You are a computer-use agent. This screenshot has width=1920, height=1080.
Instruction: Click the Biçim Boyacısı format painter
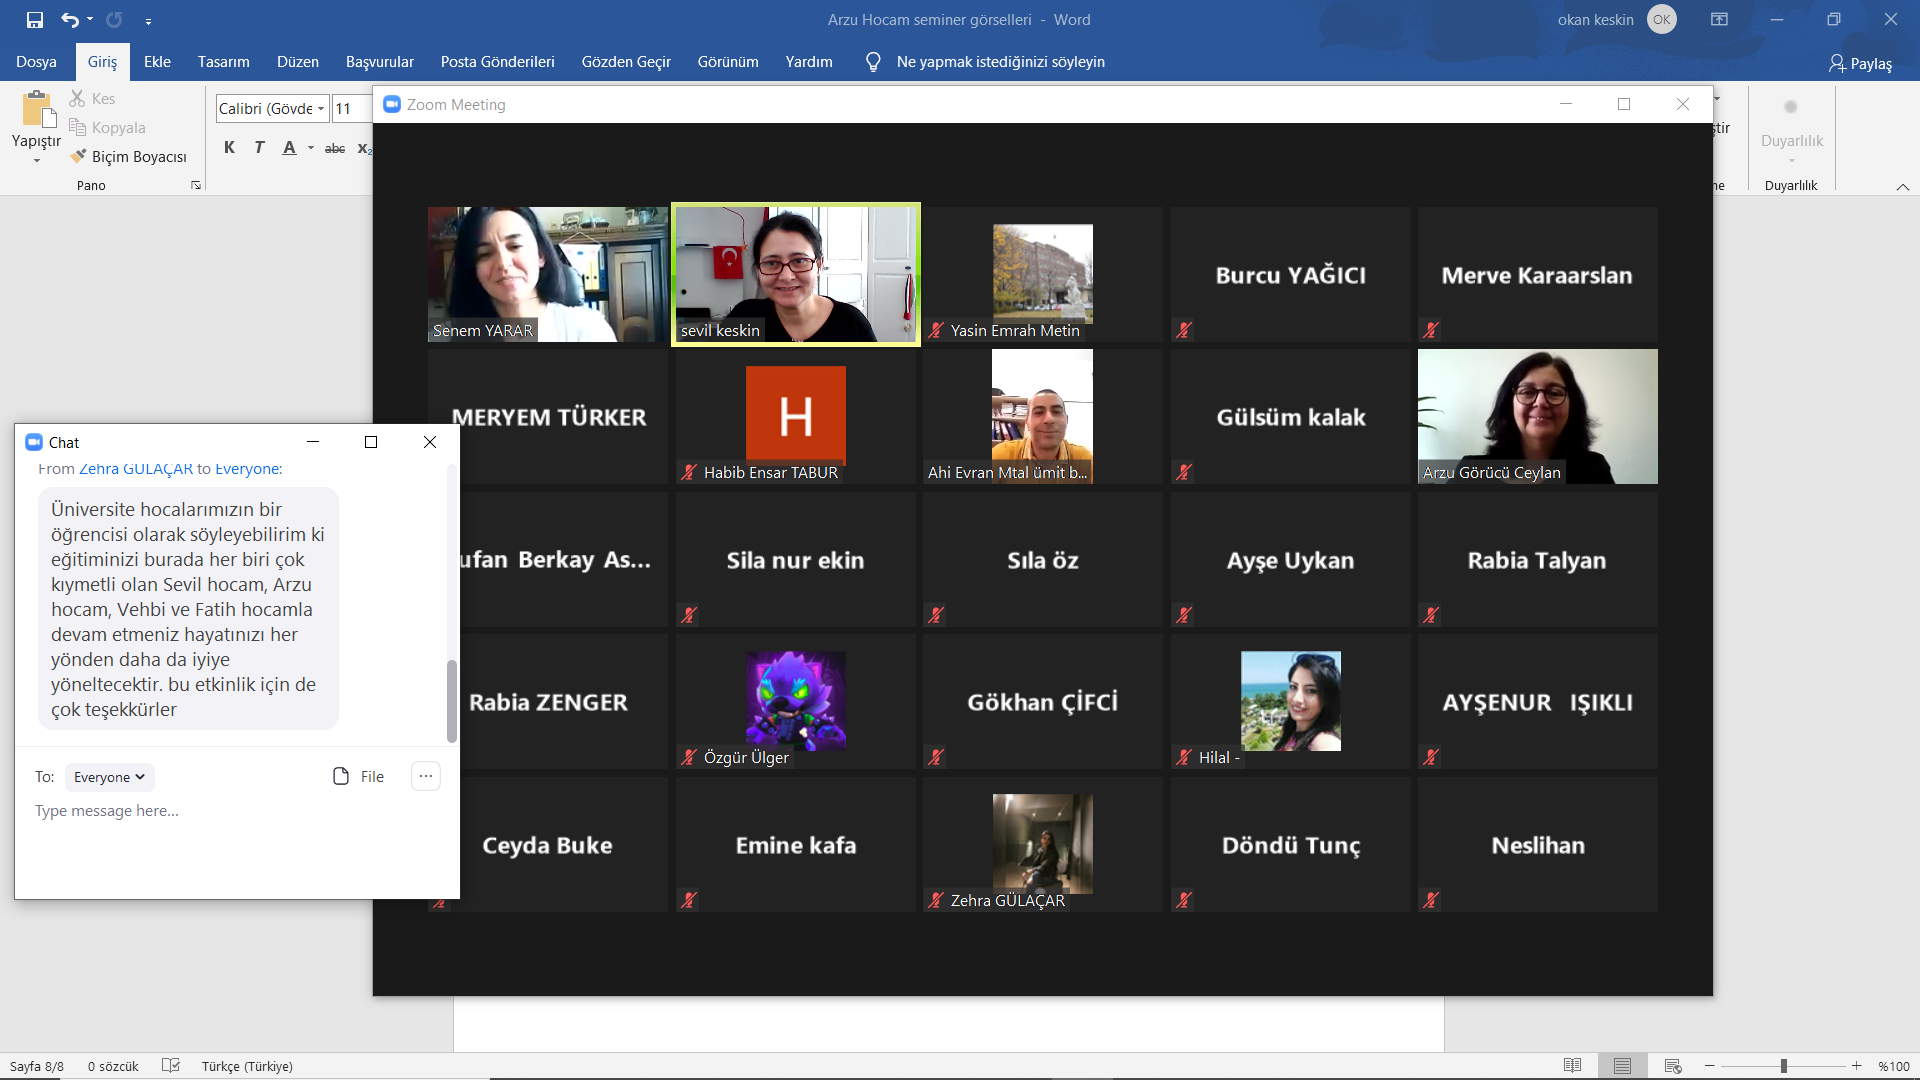(129, 157)
